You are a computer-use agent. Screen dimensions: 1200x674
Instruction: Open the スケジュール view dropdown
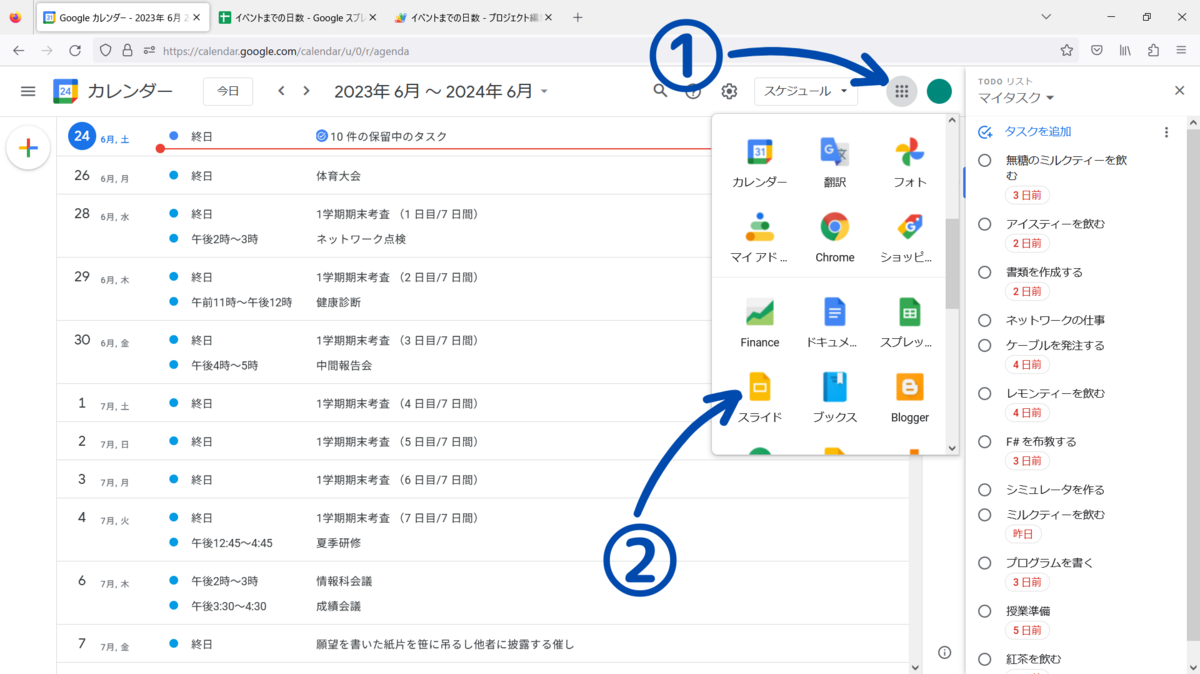805,91
